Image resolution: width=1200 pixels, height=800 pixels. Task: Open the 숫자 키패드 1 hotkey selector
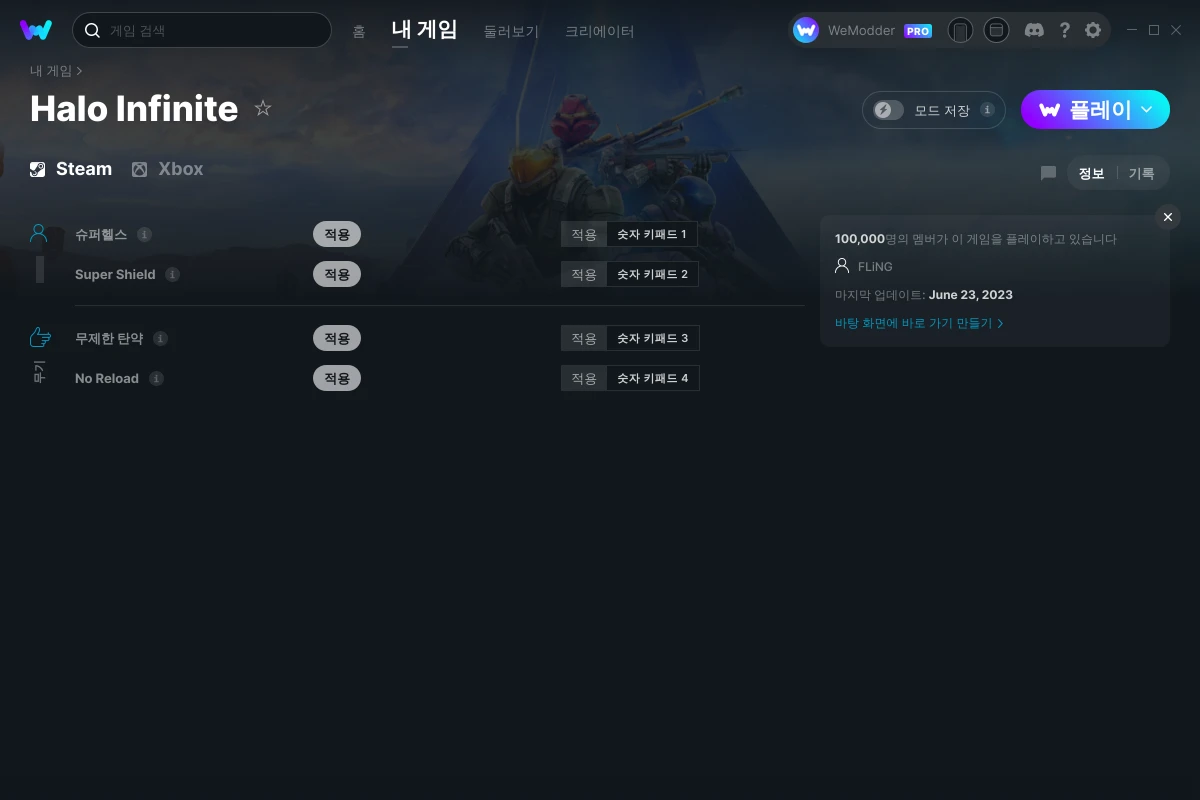click(652, 234)
